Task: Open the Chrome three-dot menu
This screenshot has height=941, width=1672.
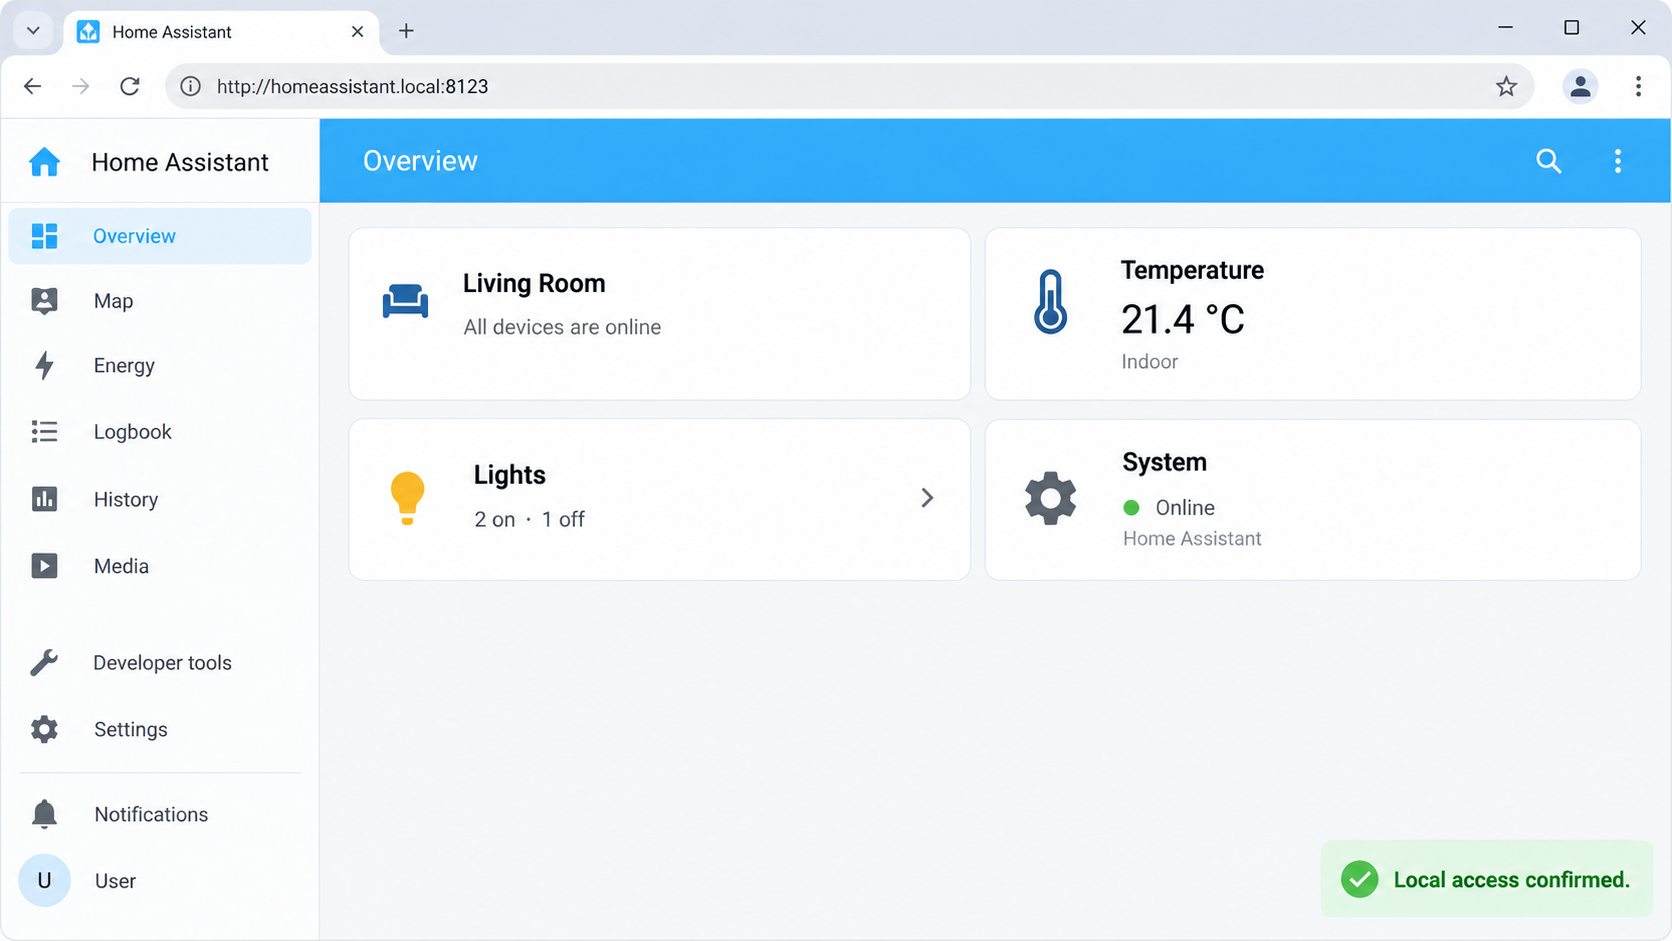Action: (1638, 87)
